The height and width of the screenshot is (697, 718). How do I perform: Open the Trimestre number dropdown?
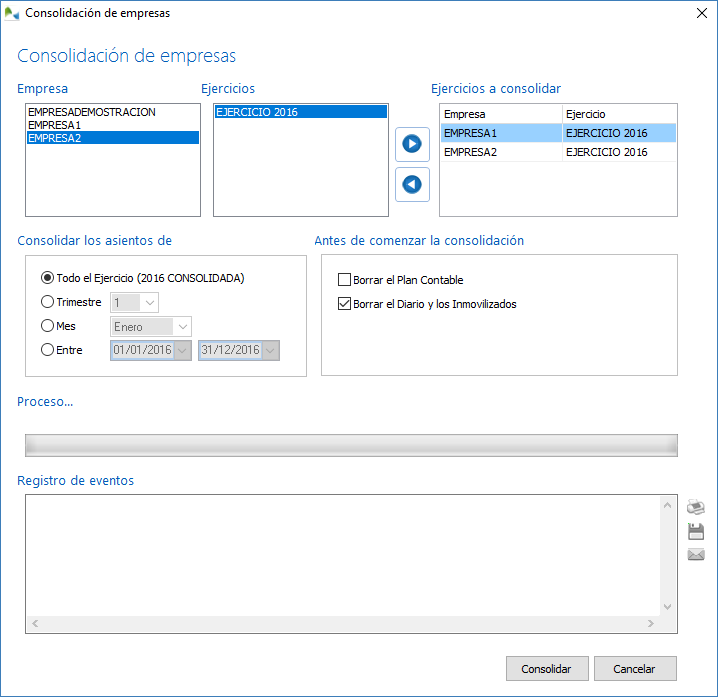coord(149,302)
